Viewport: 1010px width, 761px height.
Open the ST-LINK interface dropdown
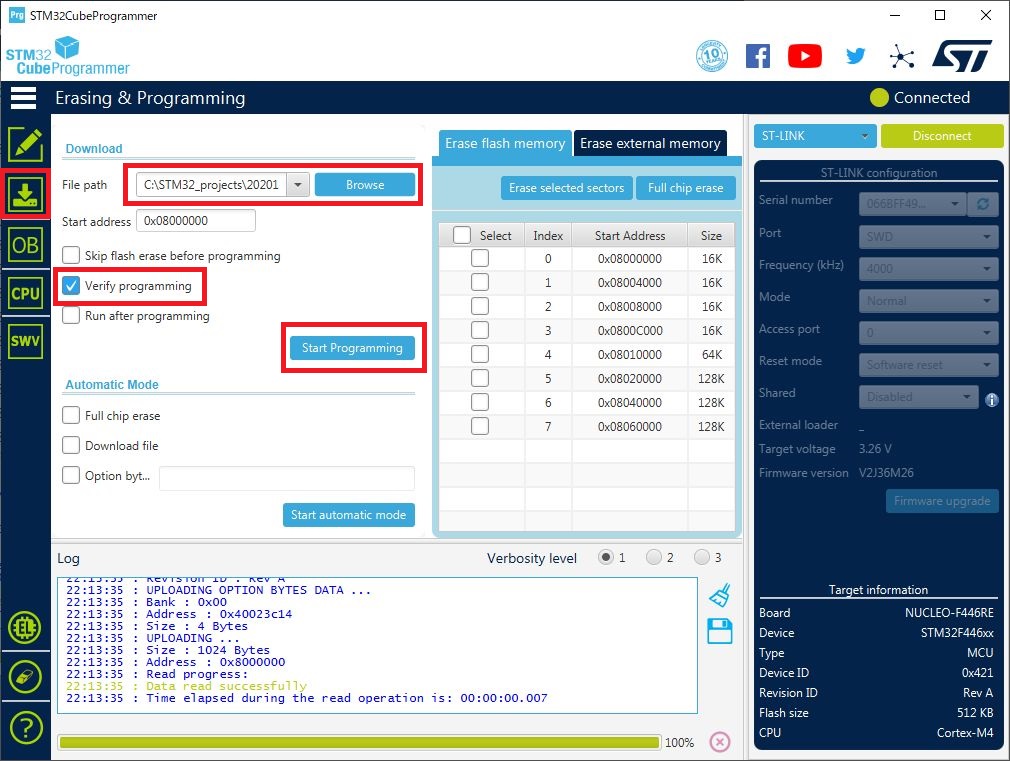point(815,136)
